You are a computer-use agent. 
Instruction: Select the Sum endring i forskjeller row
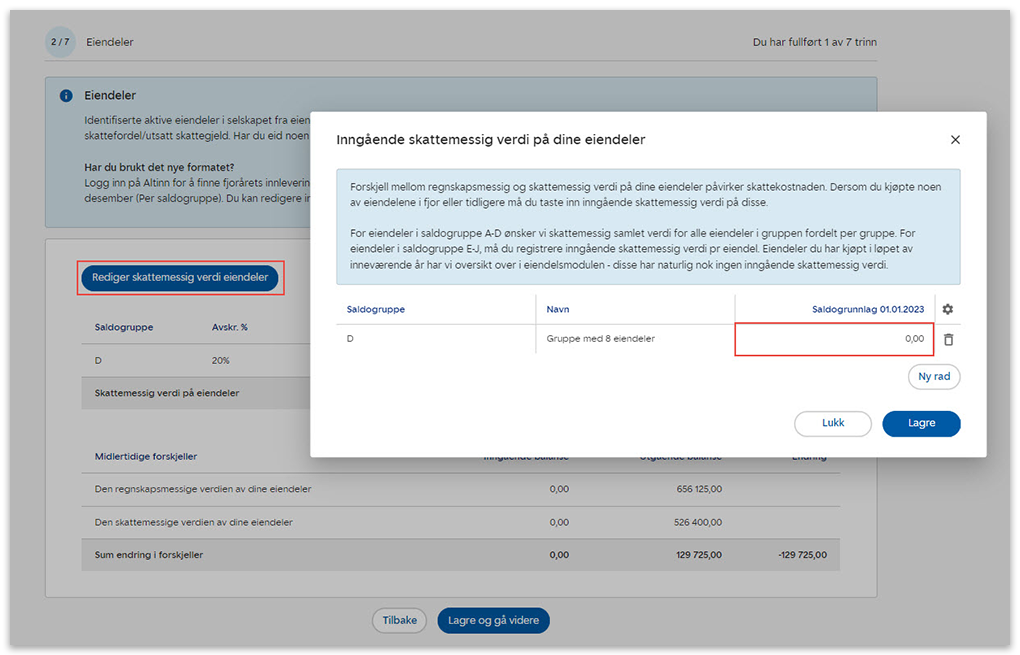148,554
